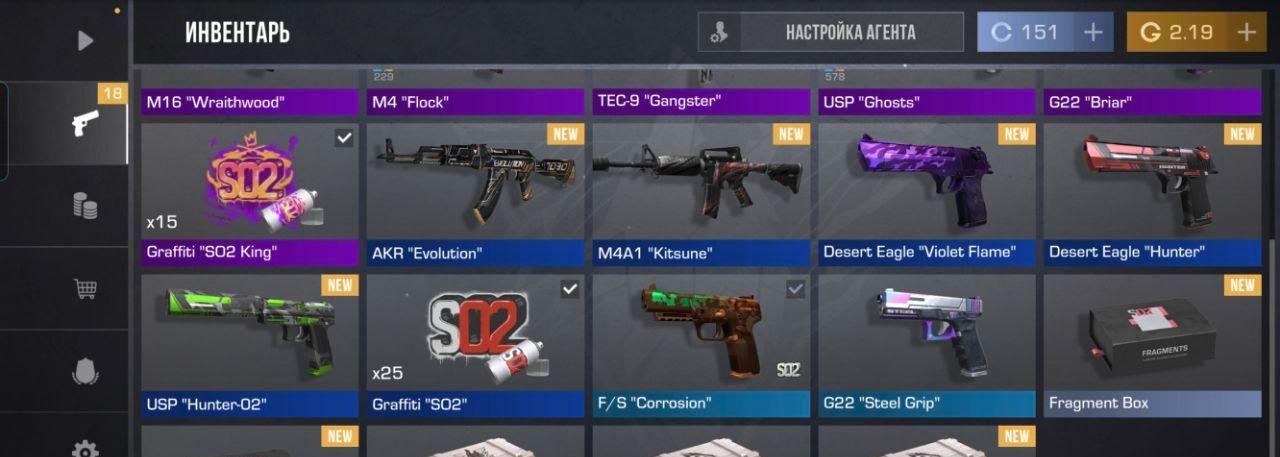This screenshot has width=1280, height=457.
Task: Open the silver coin balance 151
Action: tap(1026, 32)
